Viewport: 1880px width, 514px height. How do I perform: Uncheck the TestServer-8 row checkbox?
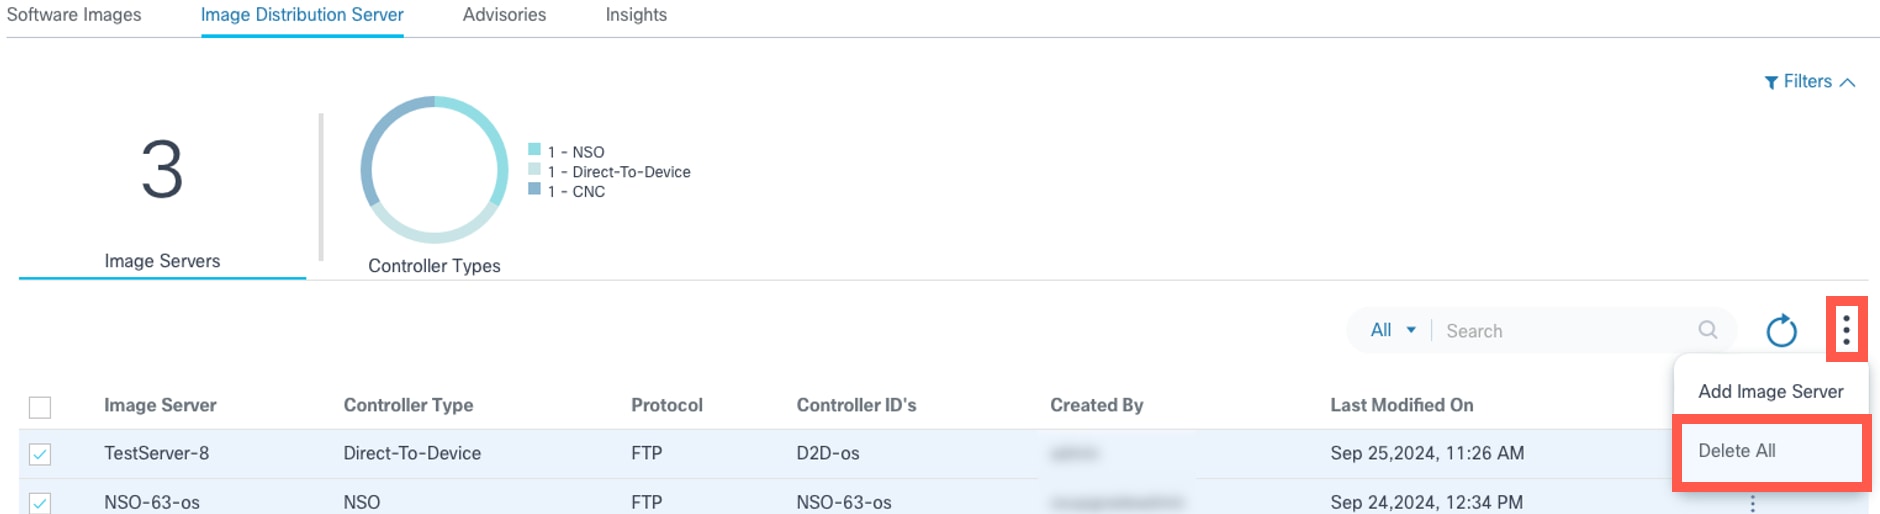click(40, 454)
